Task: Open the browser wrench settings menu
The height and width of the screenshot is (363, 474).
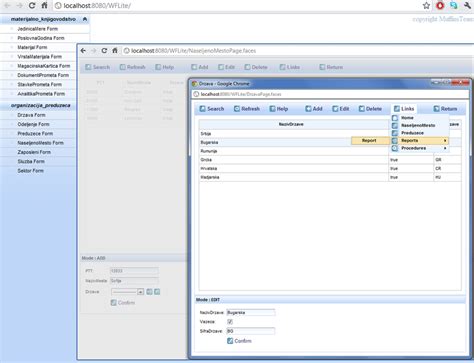Action: 467,5
